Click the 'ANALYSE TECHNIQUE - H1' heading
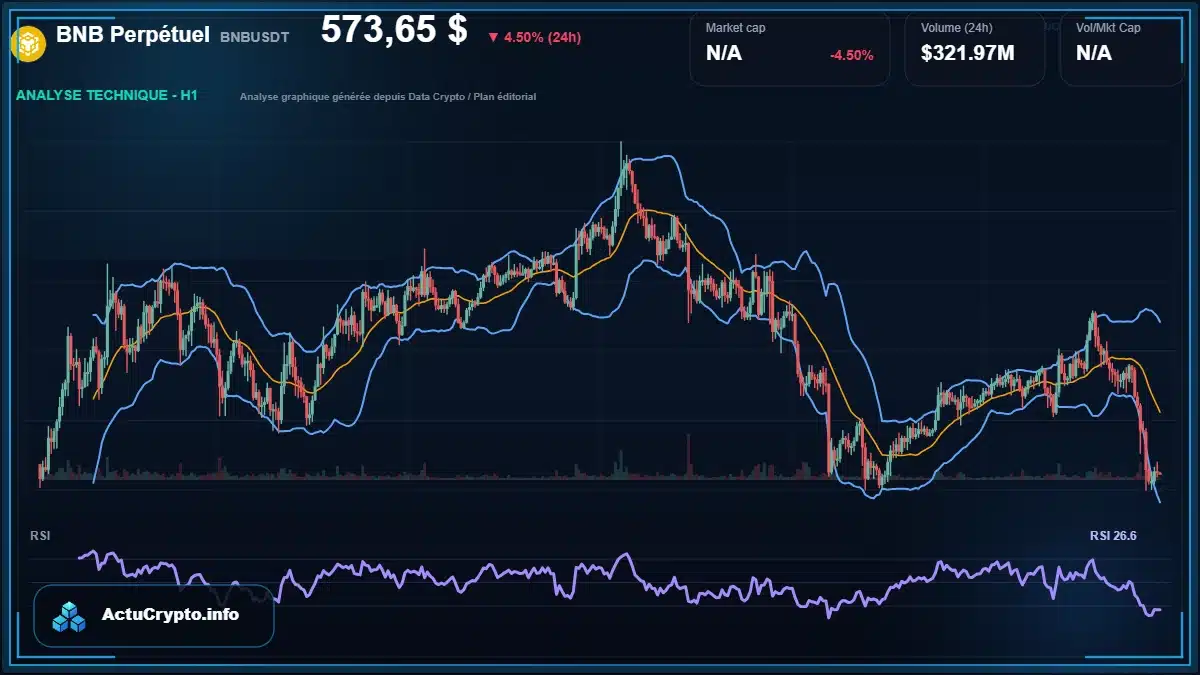The width and height of the screenshot is (1200, 675). point(107,96)
